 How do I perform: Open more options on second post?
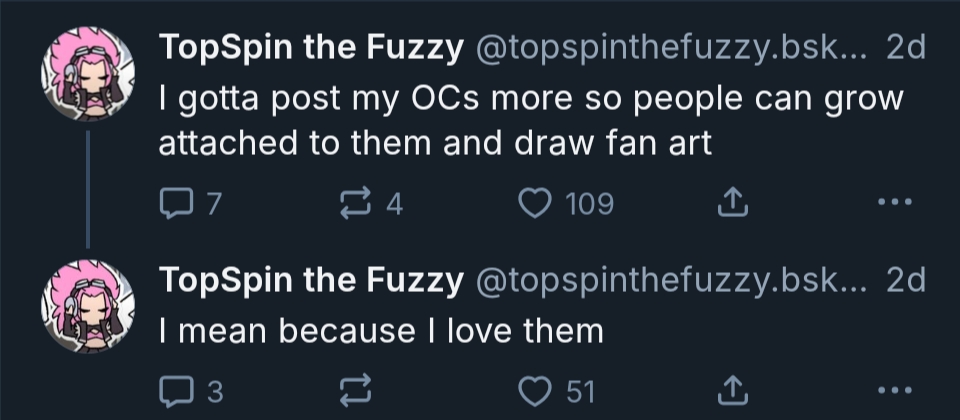click(893, 391)
